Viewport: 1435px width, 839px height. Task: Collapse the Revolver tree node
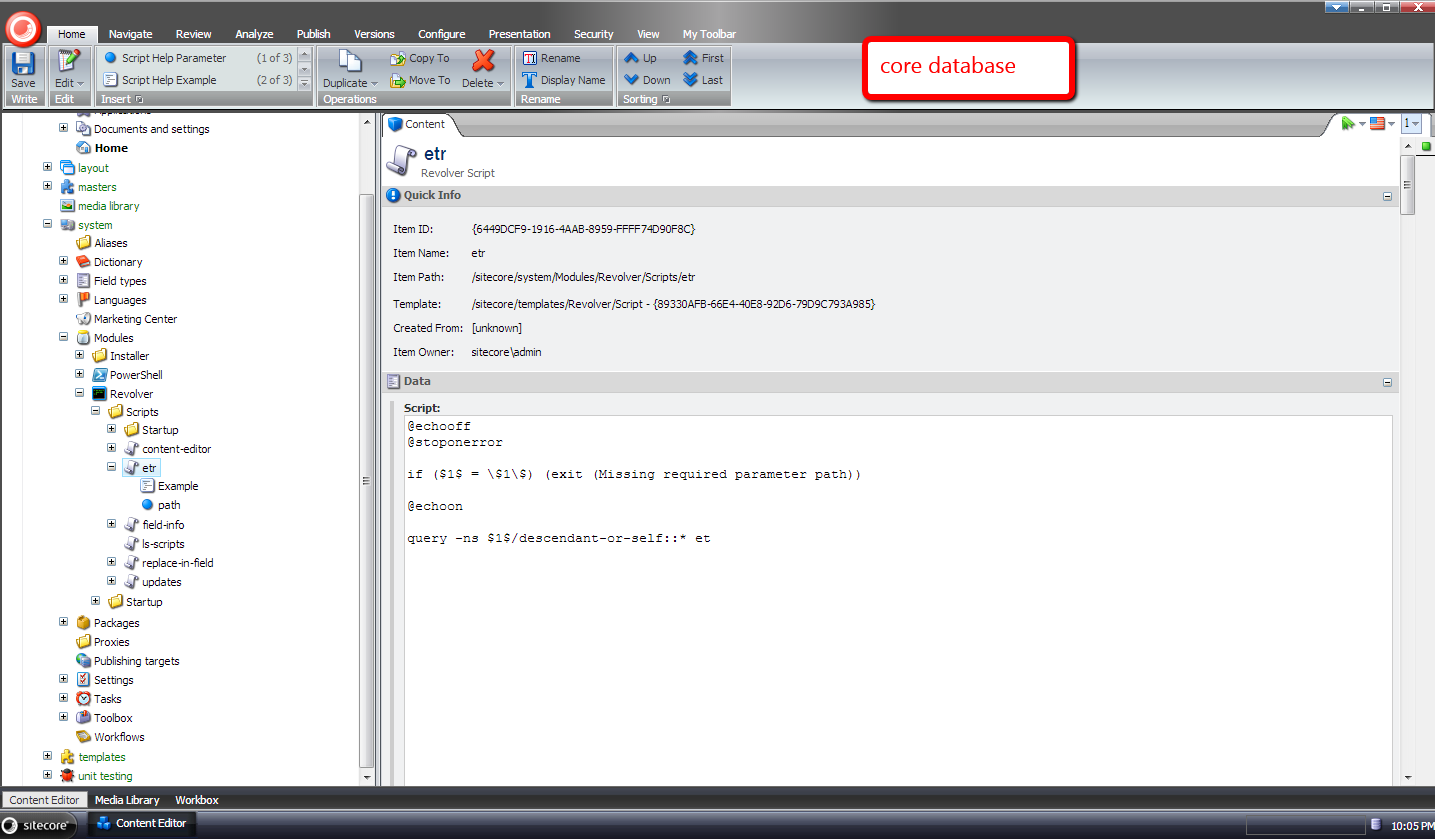click(80, 394)
